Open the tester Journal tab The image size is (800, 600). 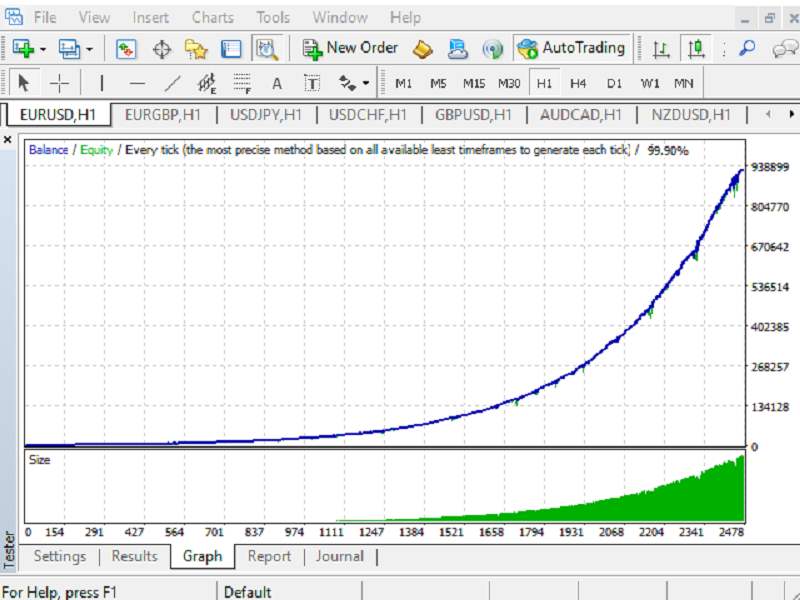pyautogui.click(x=340, y=556)
